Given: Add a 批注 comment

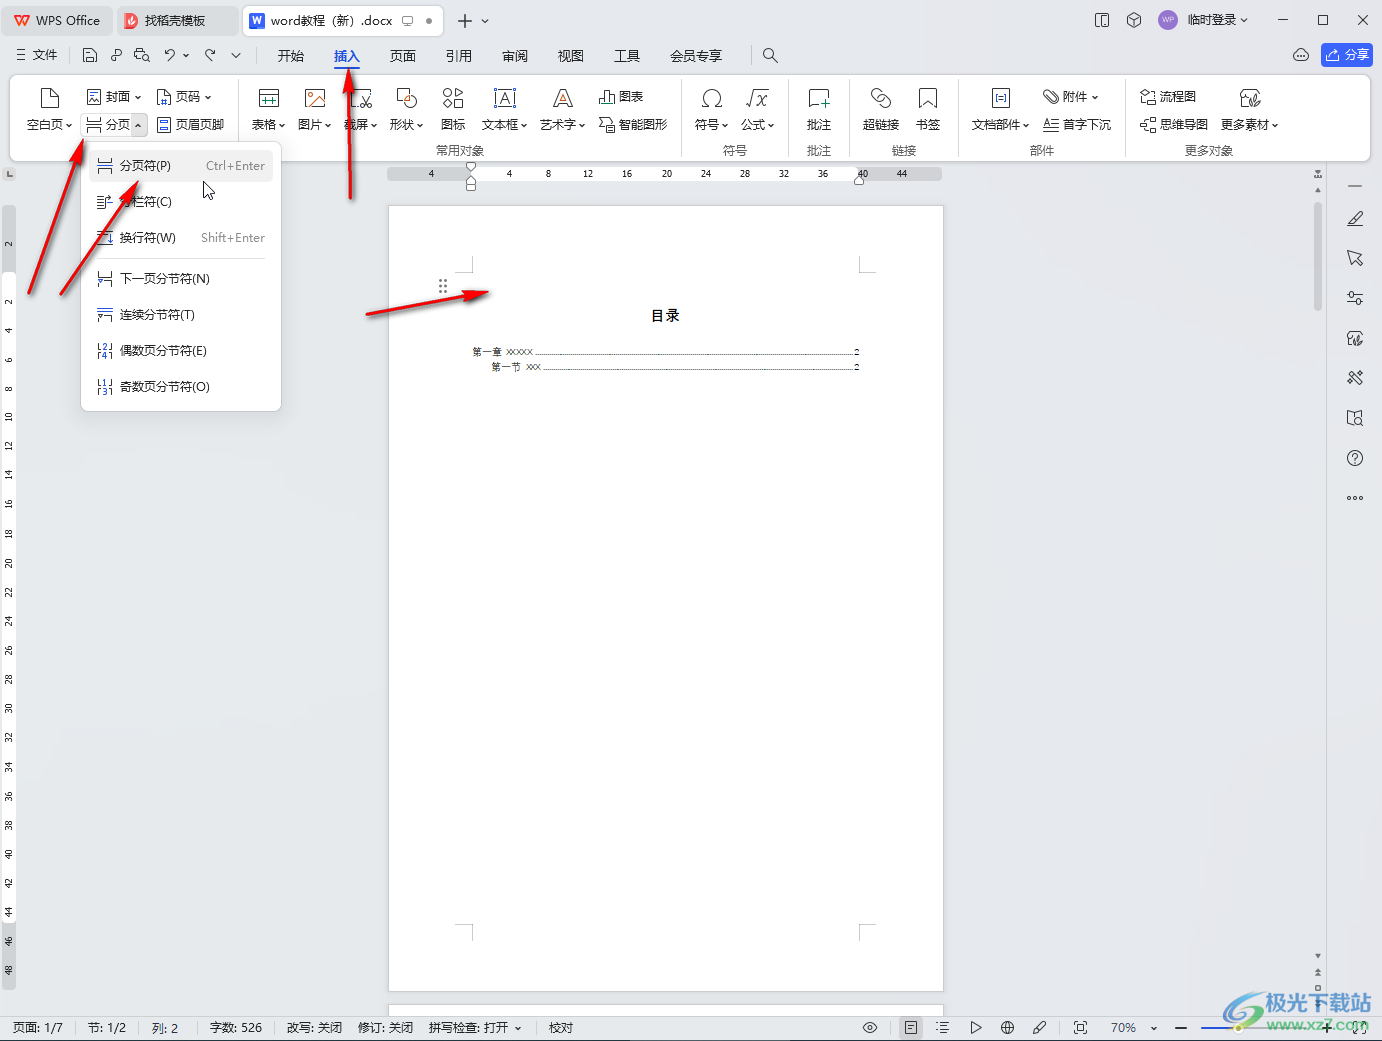Looking at the screenshot, I should 819,98.
